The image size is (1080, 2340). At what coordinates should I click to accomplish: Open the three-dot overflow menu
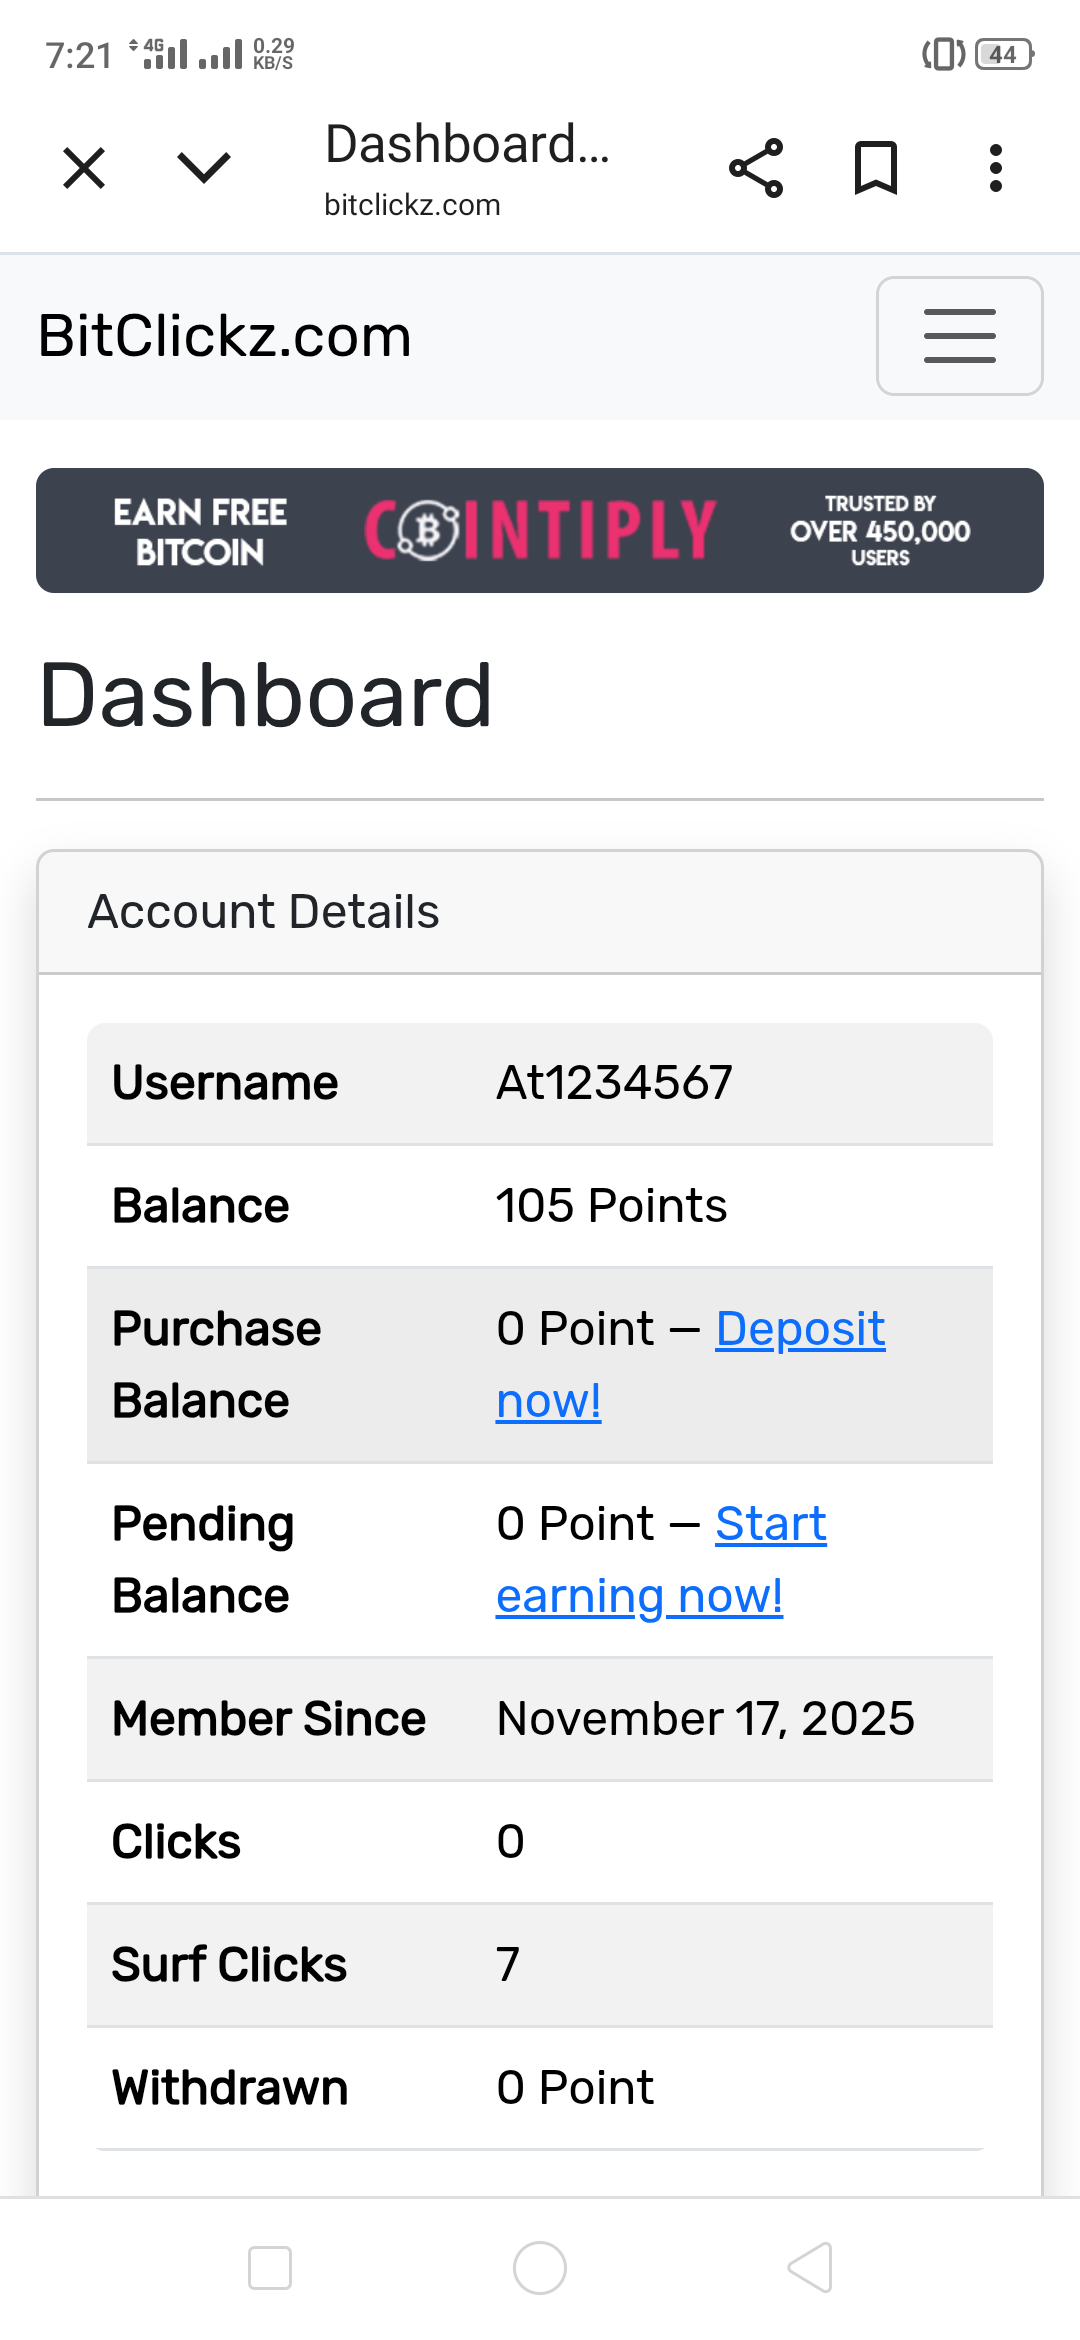(x=995, y=168)
